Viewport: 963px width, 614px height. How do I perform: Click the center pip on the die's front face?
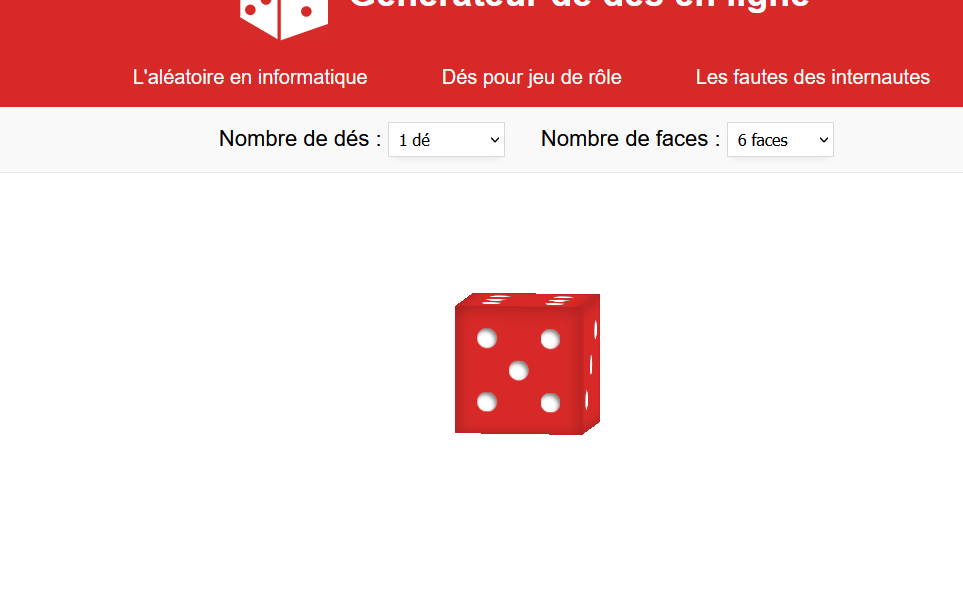pos(518,370)
